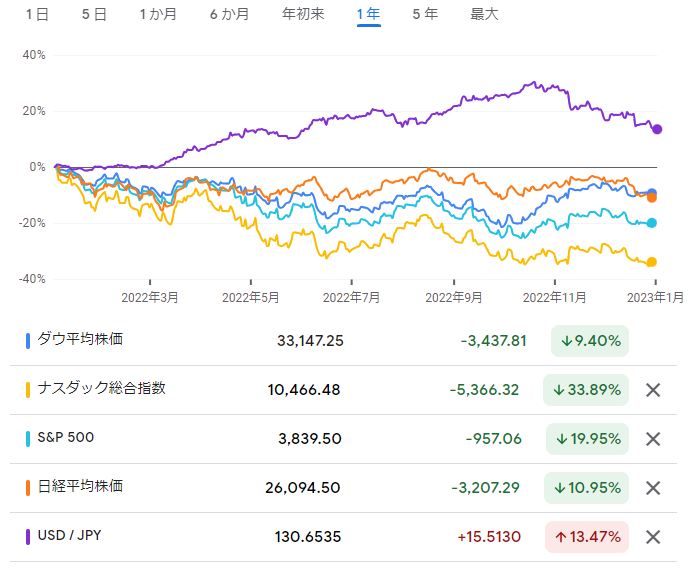Viewport: 695px width, 569px height.
Task: Choose the 年初来 range tab
Action: click(303, 14)
